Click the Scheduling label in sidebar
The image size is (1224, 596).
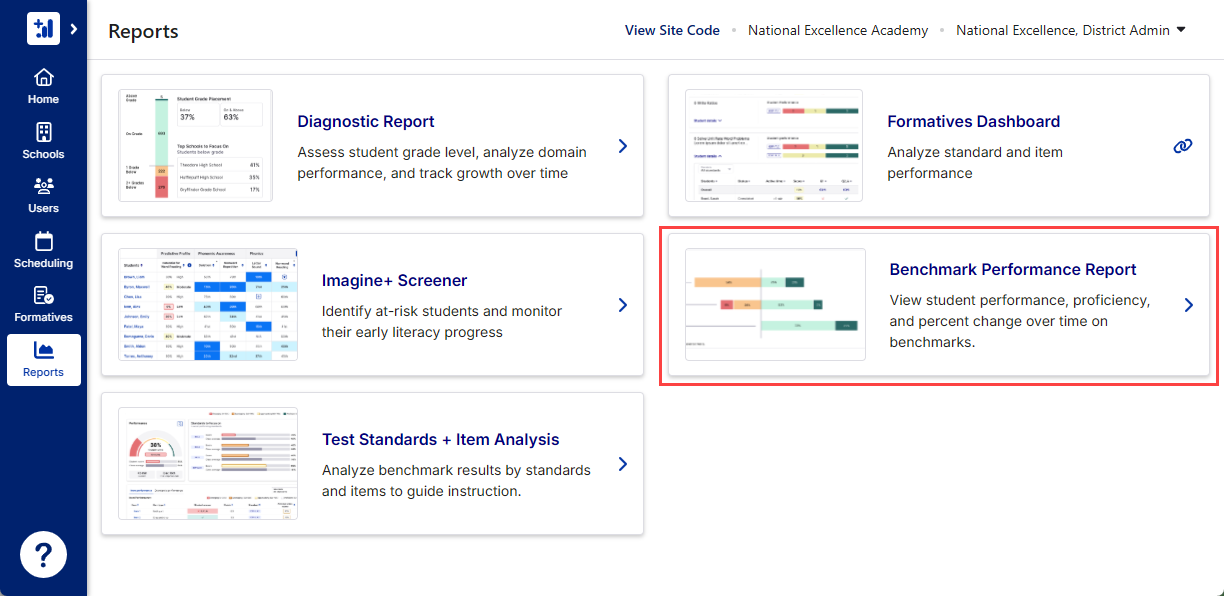[x=43, y=263]
